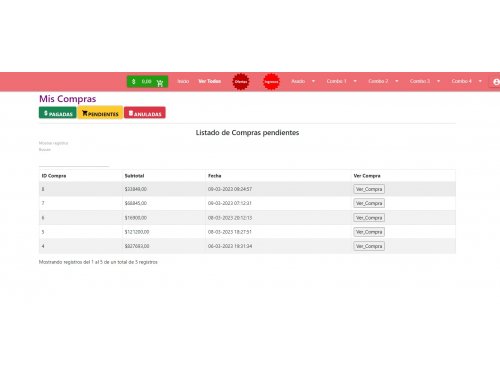The height and width of the screenshot is (375, 500).
Task: Click Ver_Compra for purchase ID 5
Action: tap(369, 232)
